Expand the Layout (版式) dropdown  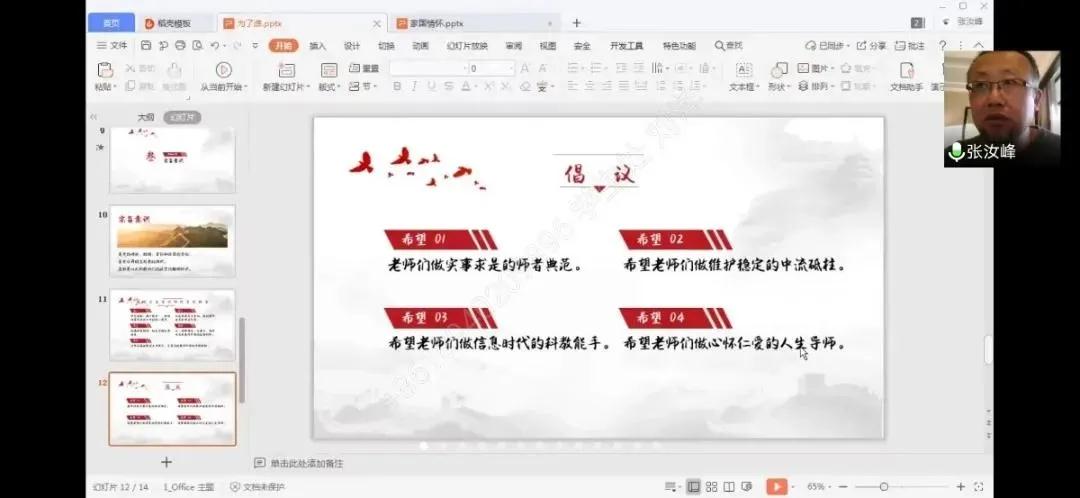[329, 87]
